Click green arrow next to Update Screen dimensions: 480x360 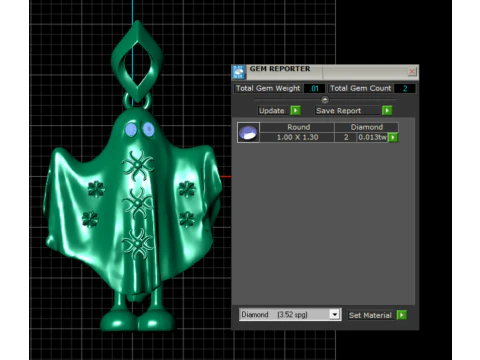click(295, 110)
